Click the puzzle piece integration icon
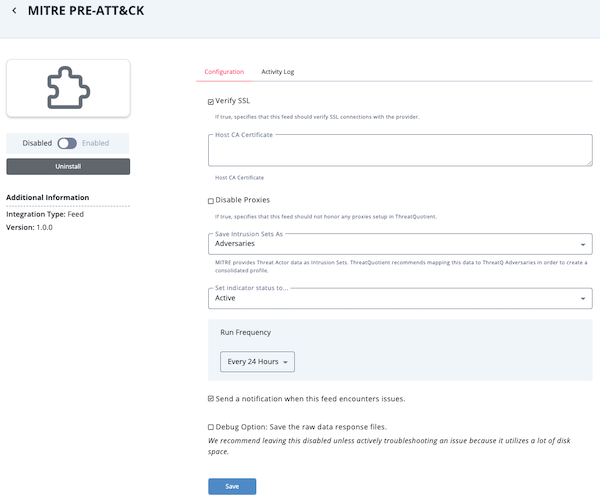600x500 pixels. [68, 88]
